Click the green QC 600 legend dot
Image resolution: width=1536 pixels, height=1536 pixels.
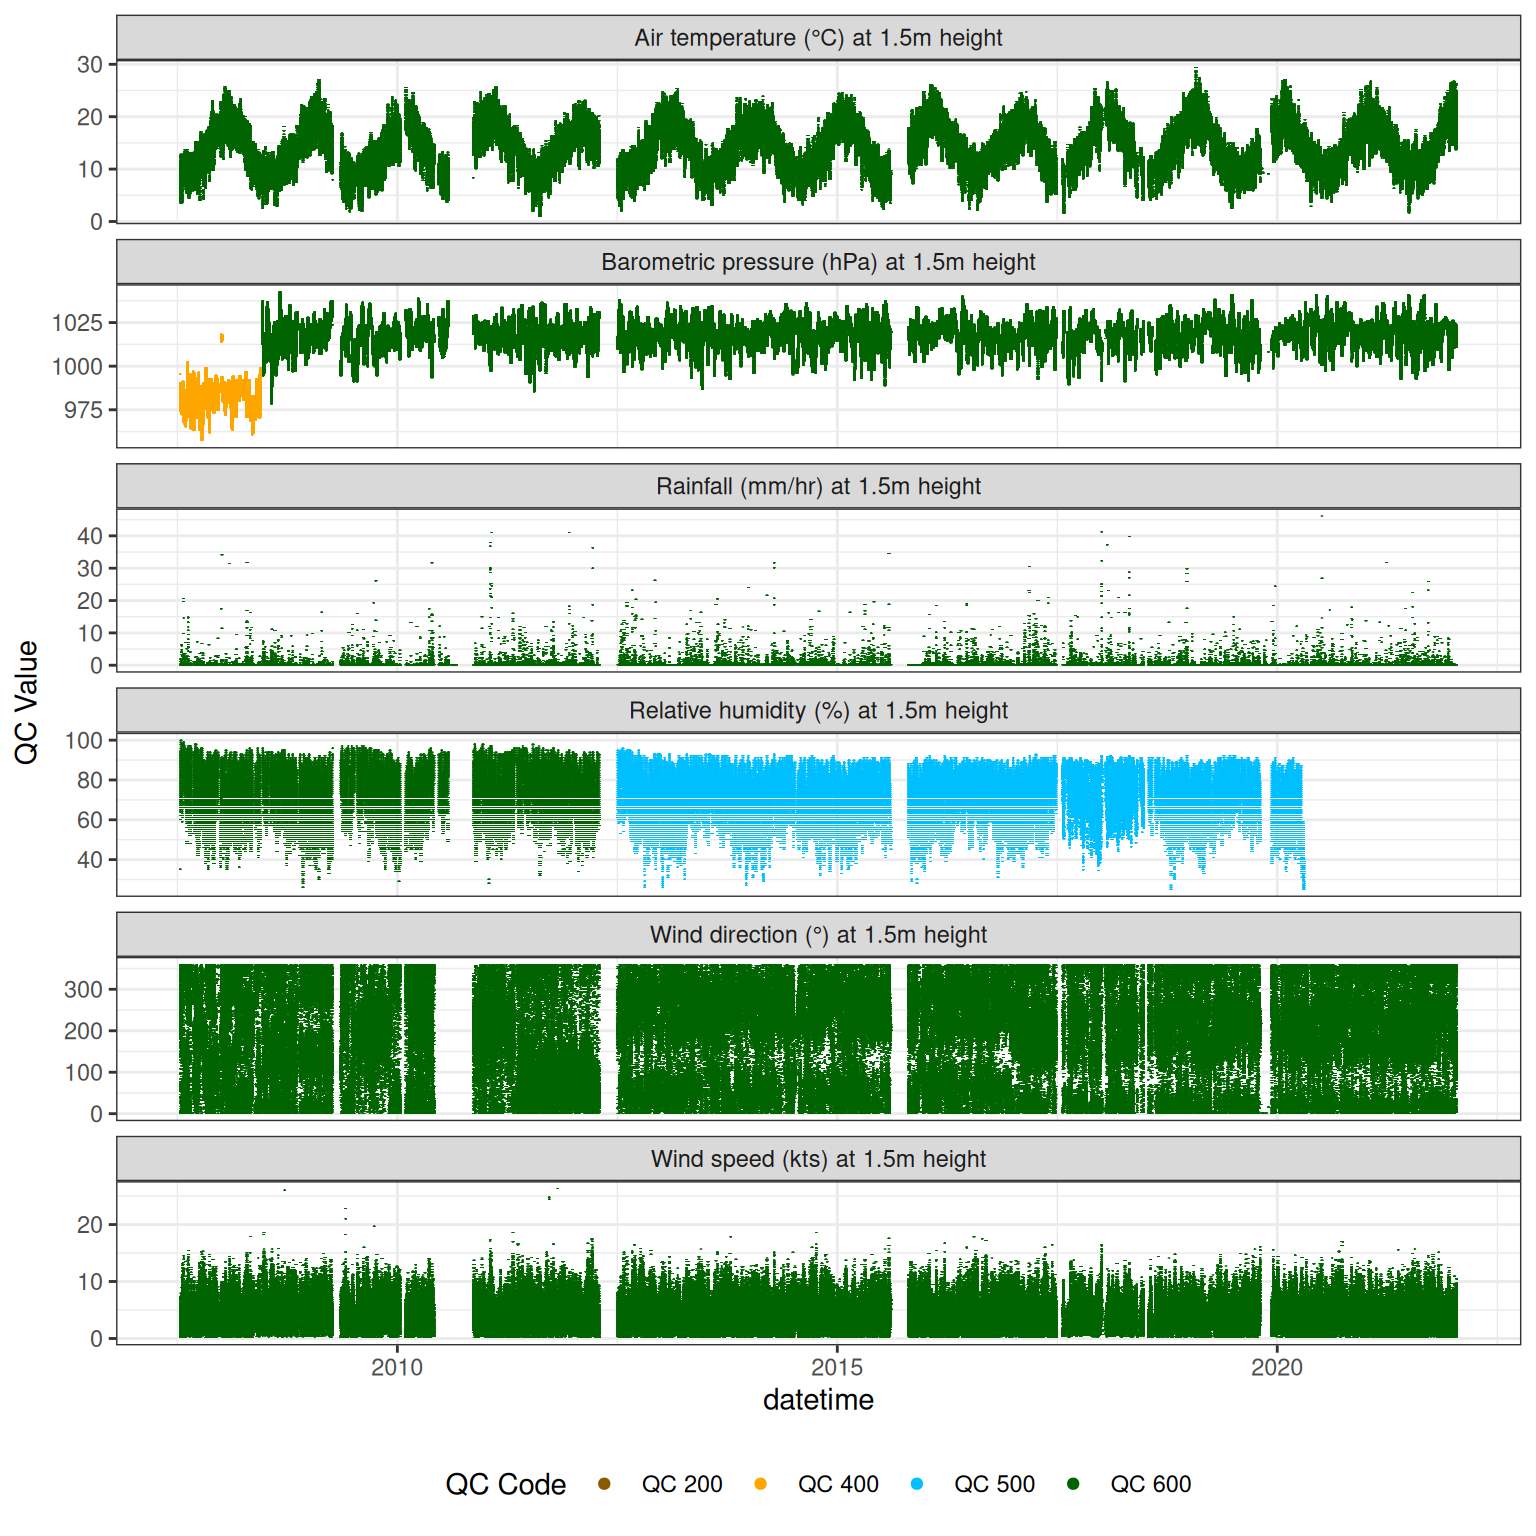(x=1073, y=1484)
